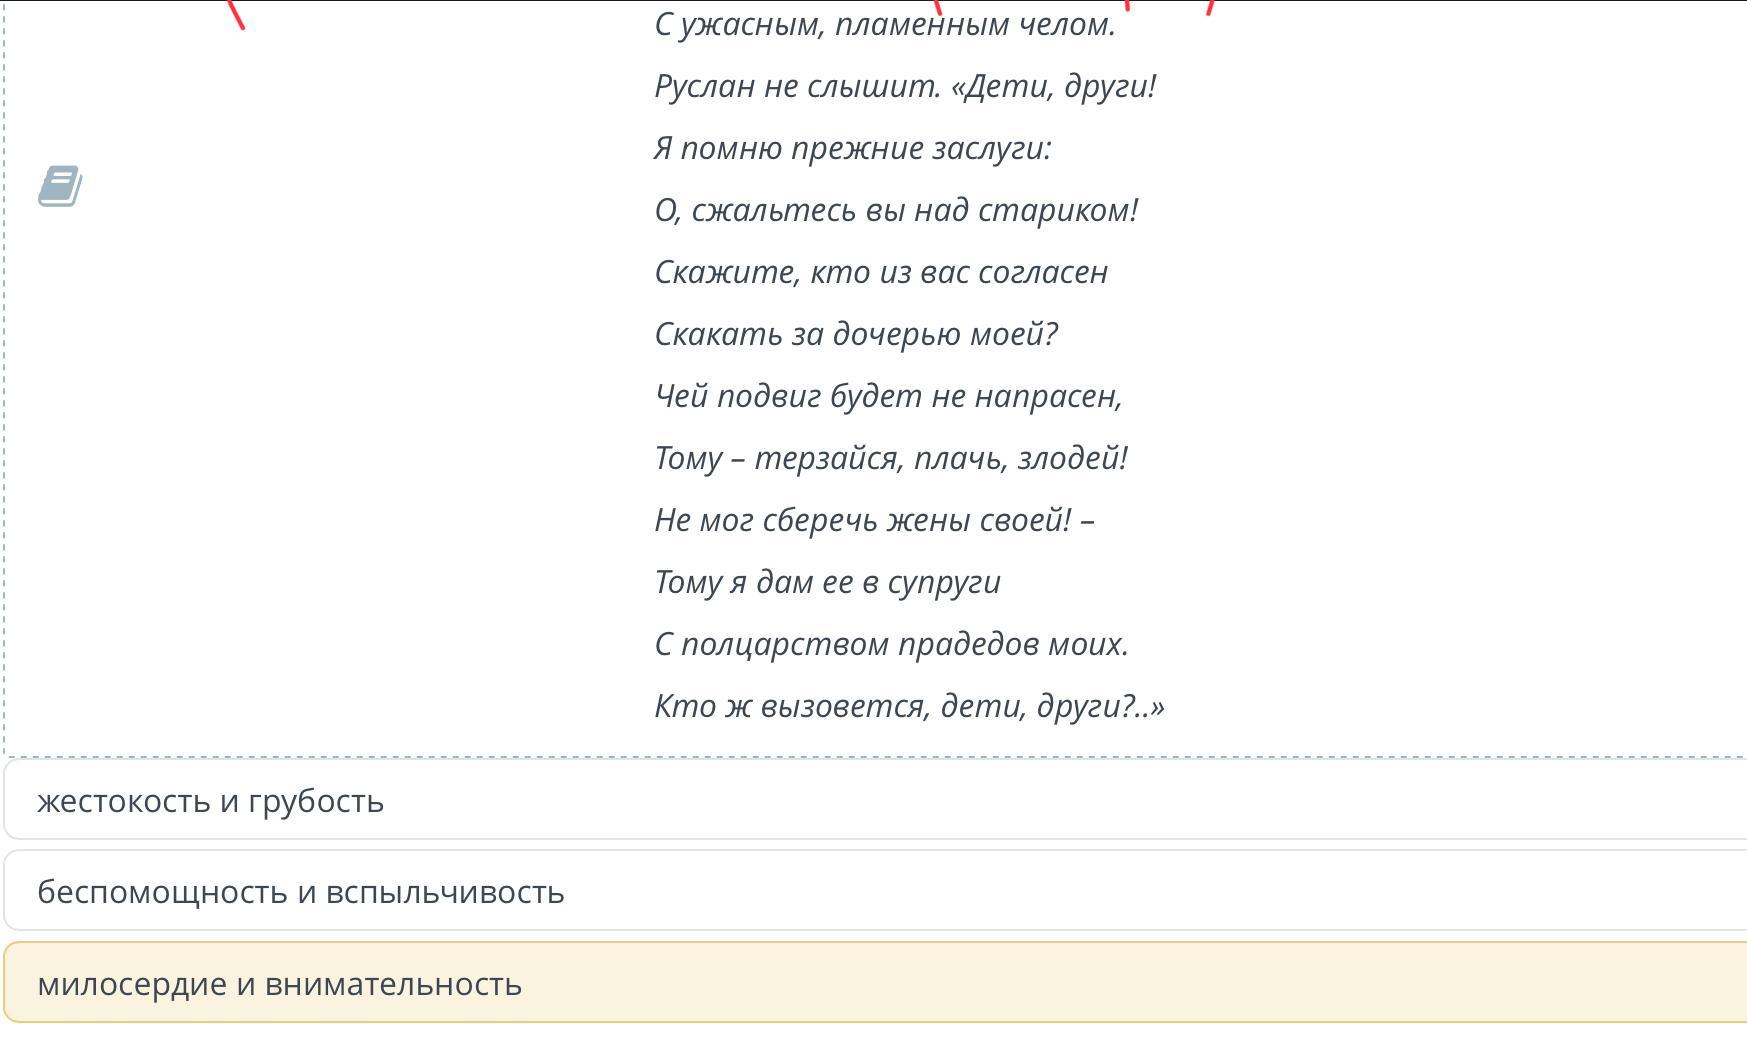
Task: Click the last line 'Кто ж вызовется, дети, други?'
Action: pyautogui.click(x=909, y=707)
